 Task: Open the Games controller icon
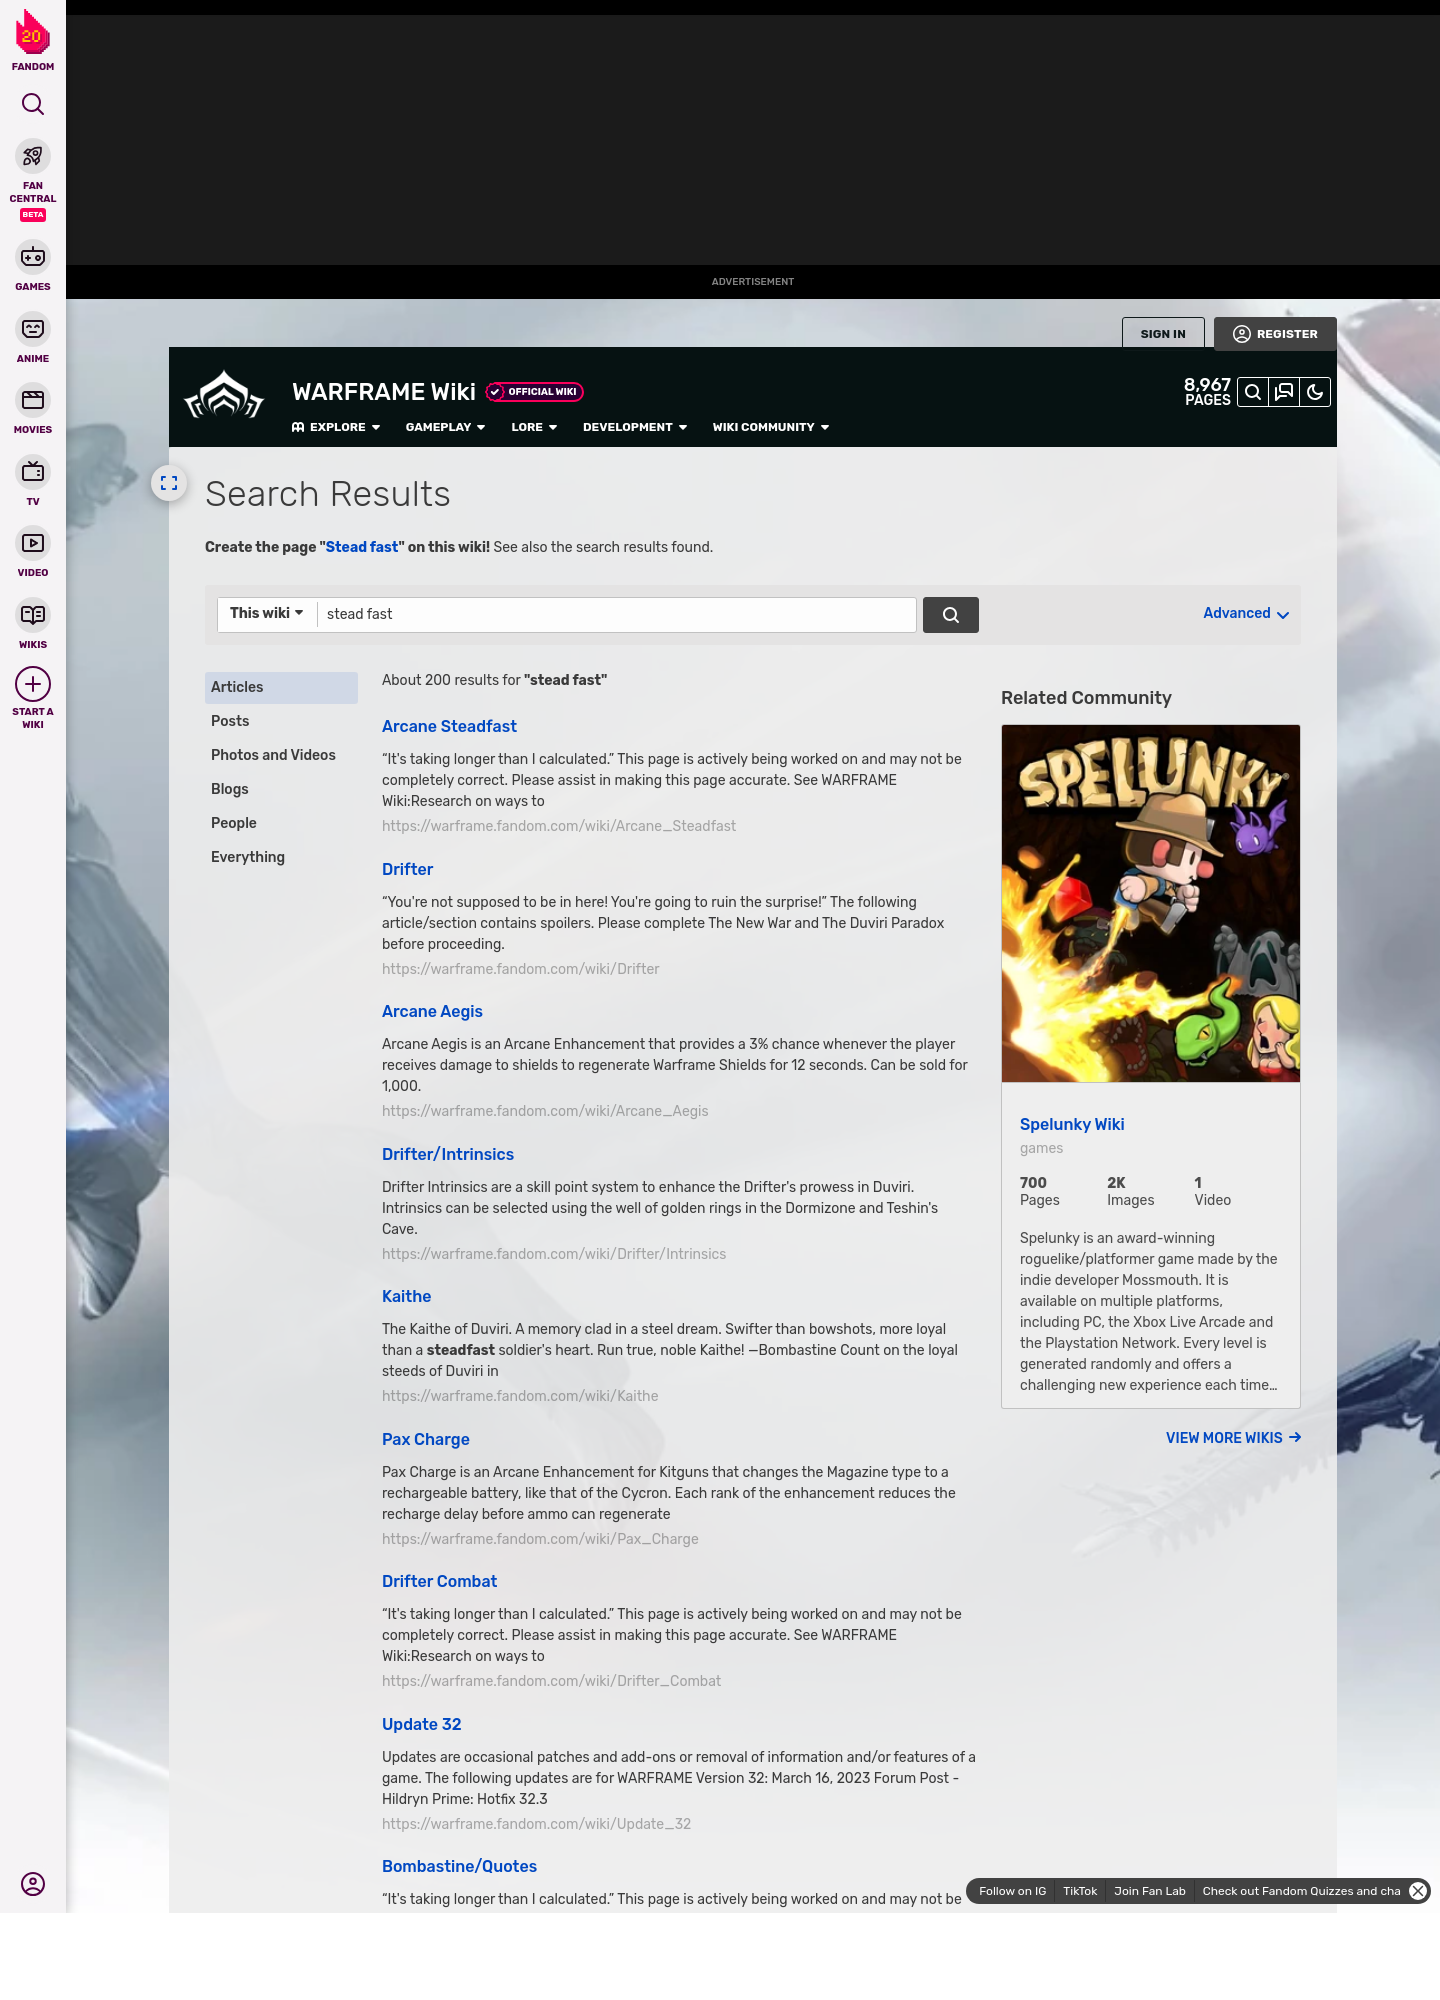(x=33, y=257)
